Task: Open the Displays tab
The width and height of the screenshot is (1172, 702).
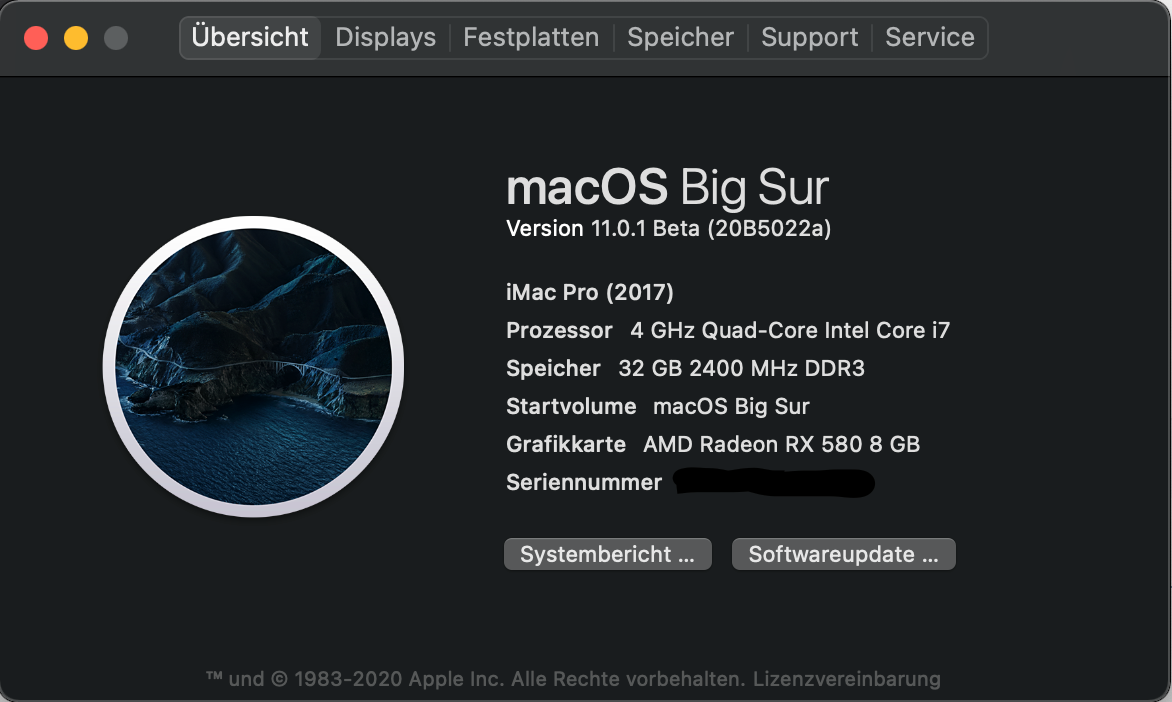Action: point(385,38)
